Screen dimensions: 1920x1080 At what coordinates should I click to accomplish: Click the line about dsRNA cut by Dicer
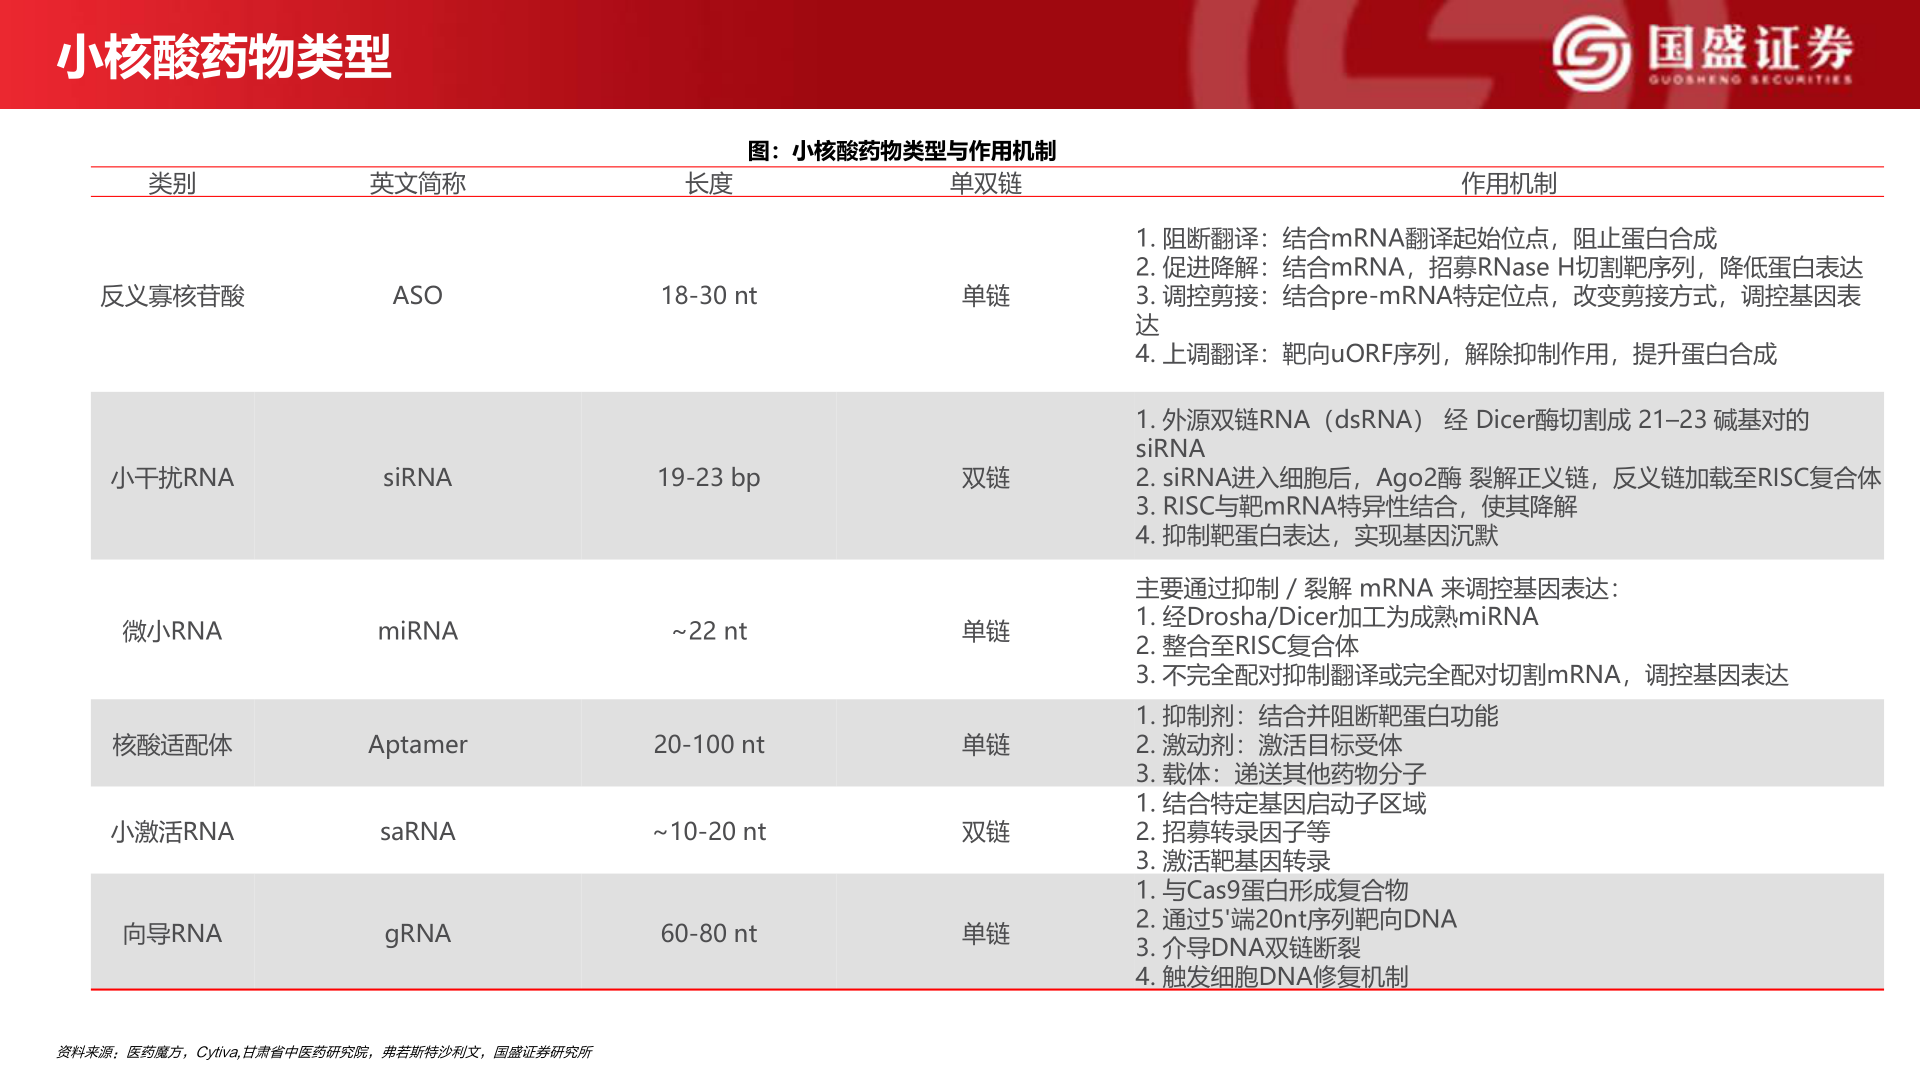1472,434
